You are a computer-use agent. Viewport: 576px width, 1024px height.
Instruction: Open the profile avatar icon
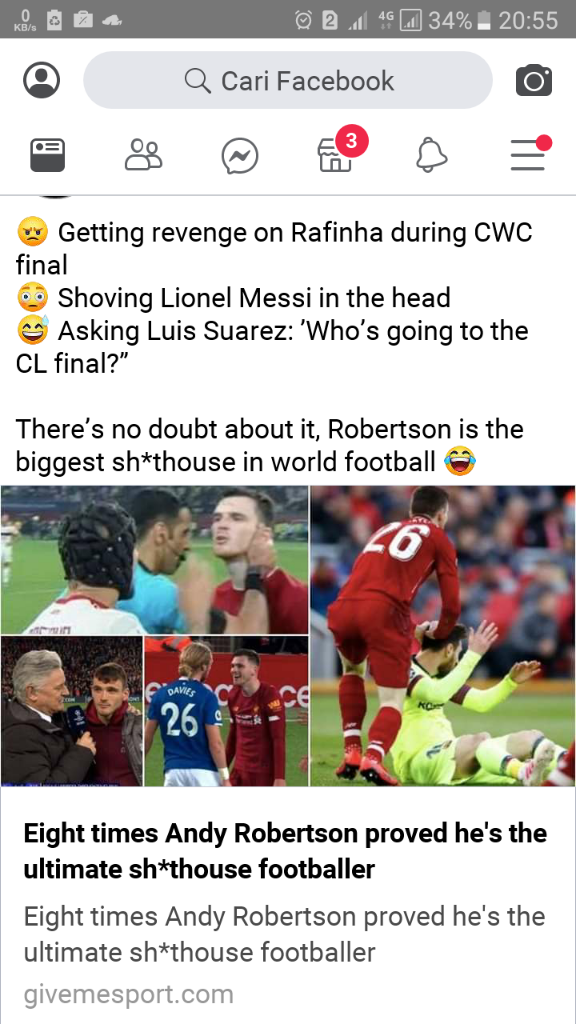pos(42,80)
